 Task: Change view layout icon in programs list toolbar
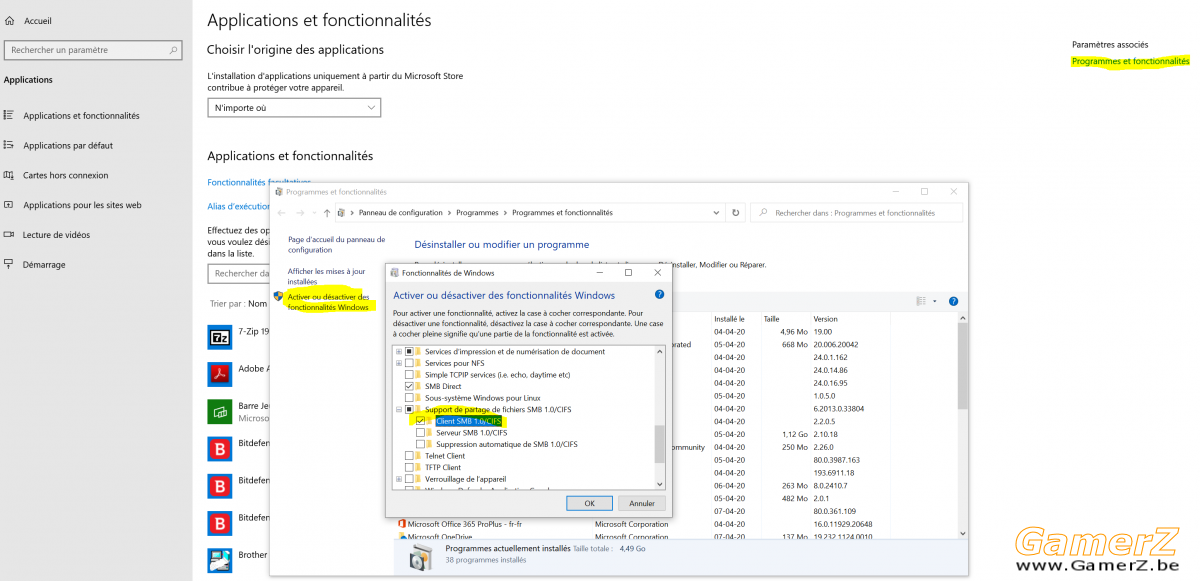click(x=922, y=301)
